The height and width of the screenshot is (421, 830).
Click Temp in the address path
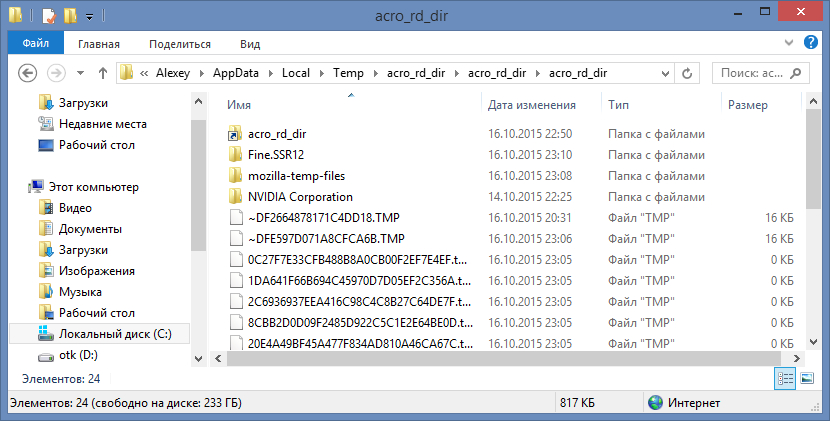(348, 73)
